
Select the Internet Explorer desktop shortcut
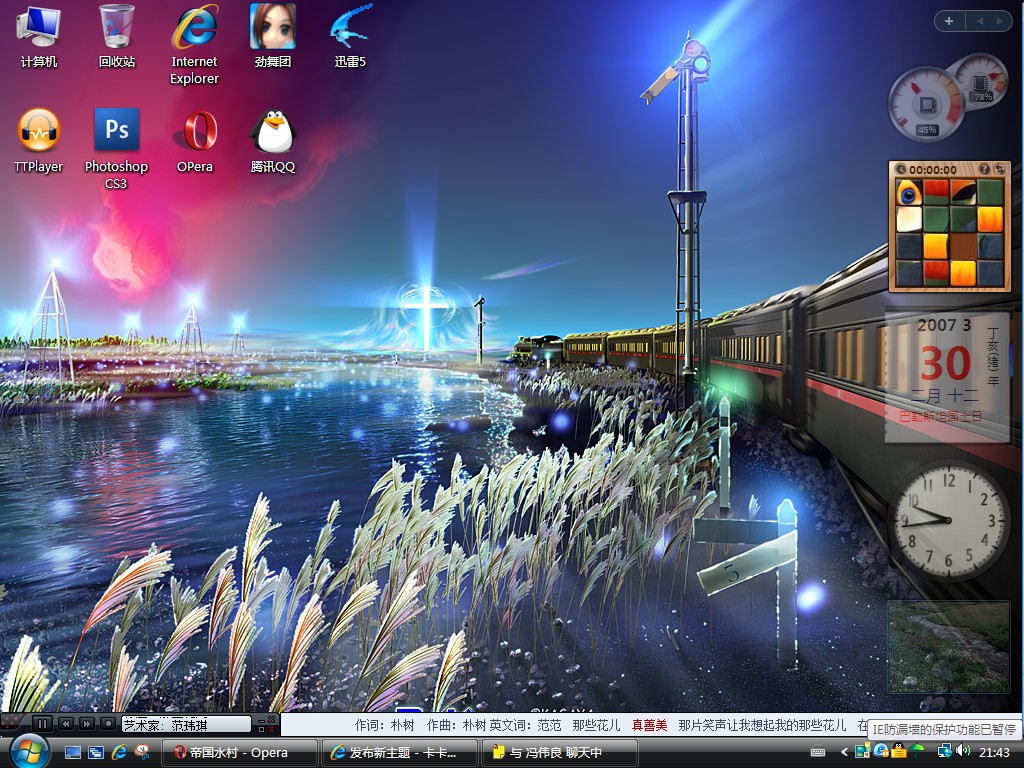[194, 44]
